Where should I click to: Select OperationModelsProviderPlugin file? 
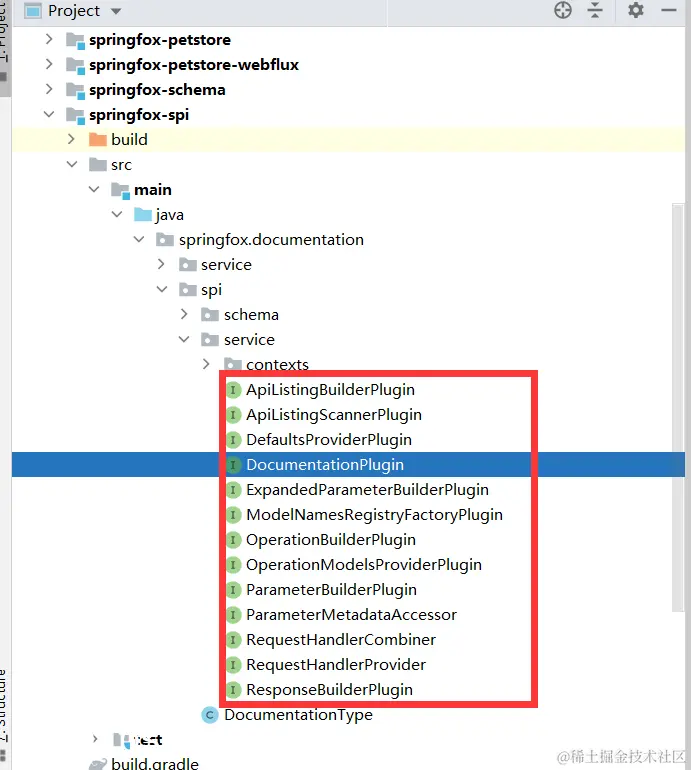[364, 565]
